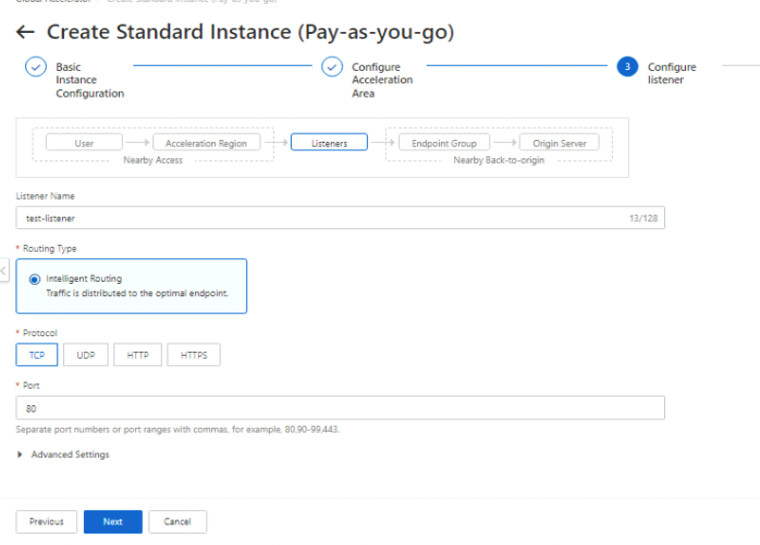This screenshot has height=545, width=760.
Task: Select the Intelligent Routing radio button
Action: [x=34, y=279]
